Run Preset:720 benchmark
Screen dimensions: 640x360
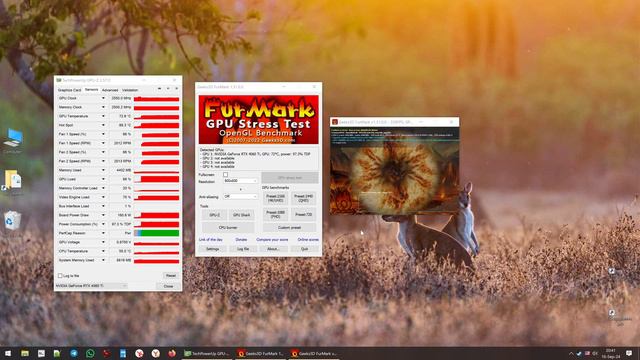point(304,214)
